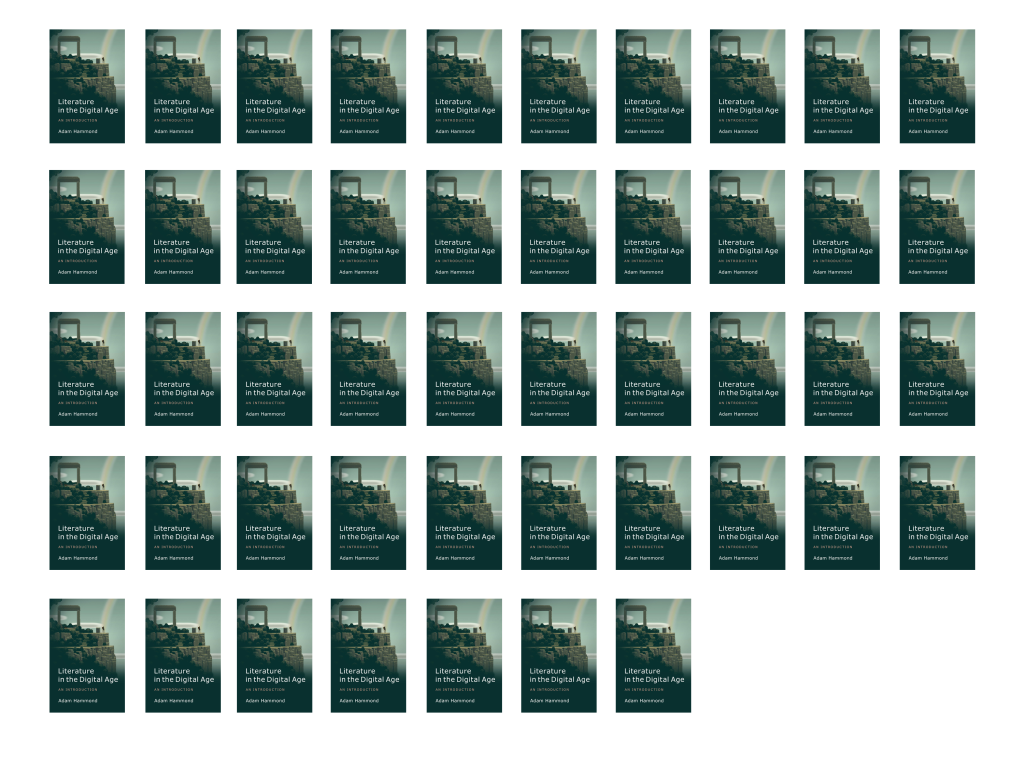The width and height of the screenshot is (1024, 757).
Task: Select first cover in the bottom row
Action: (87, 656)
